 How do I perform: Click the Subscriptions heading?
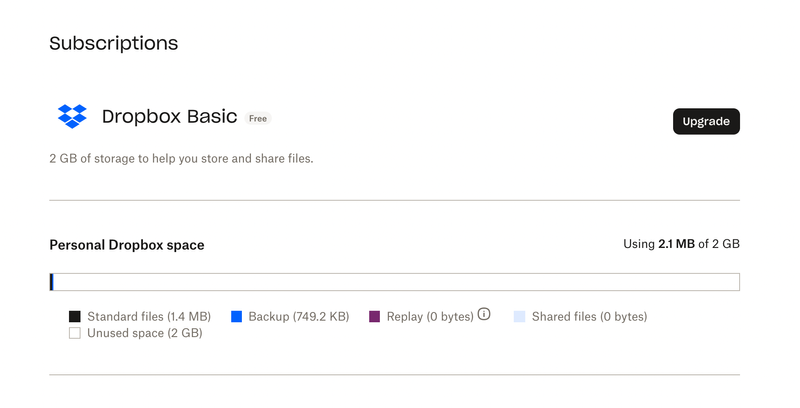click(114, 43)
